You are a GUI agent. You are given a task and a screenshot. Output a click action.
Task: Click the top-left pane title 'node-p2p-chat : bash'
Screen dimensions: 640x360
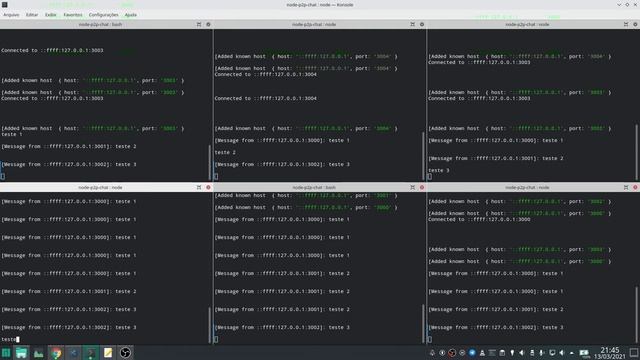point(100,24)
